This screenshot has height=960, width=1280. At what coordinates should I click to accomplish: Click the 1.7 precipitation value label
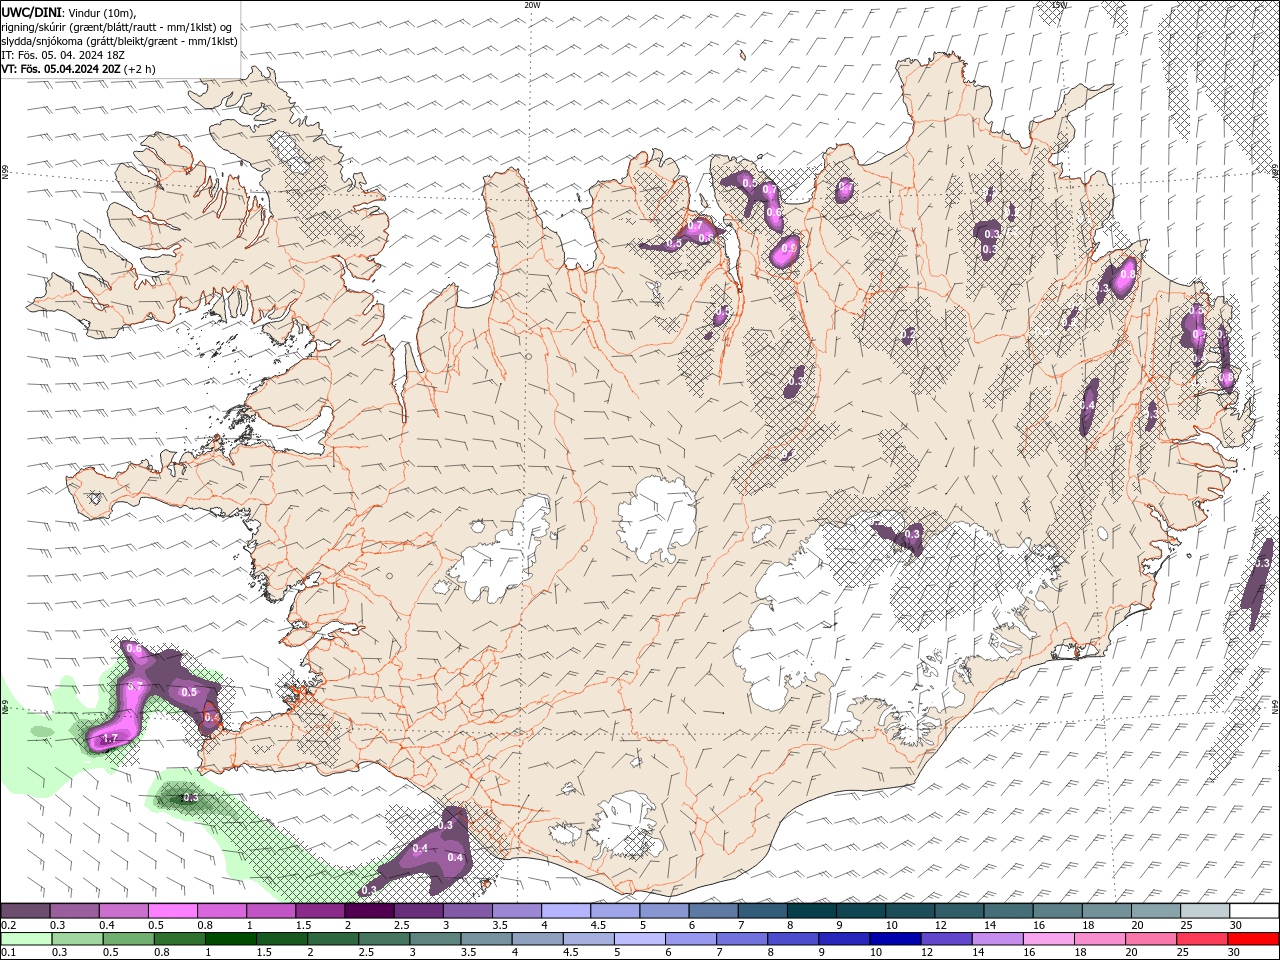(x=110, y=739)
